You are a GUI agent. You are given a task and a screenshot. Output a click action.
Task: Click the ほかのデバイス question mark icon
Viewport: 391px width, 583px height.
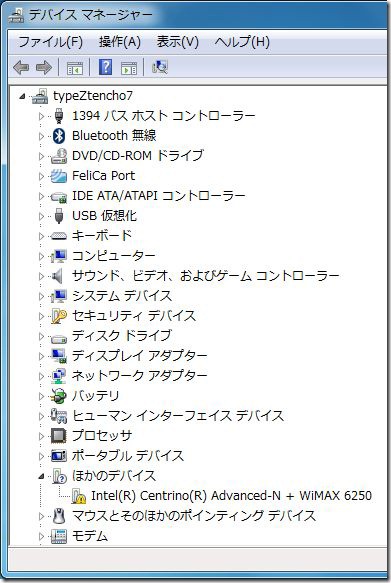(x=59, y=476)
